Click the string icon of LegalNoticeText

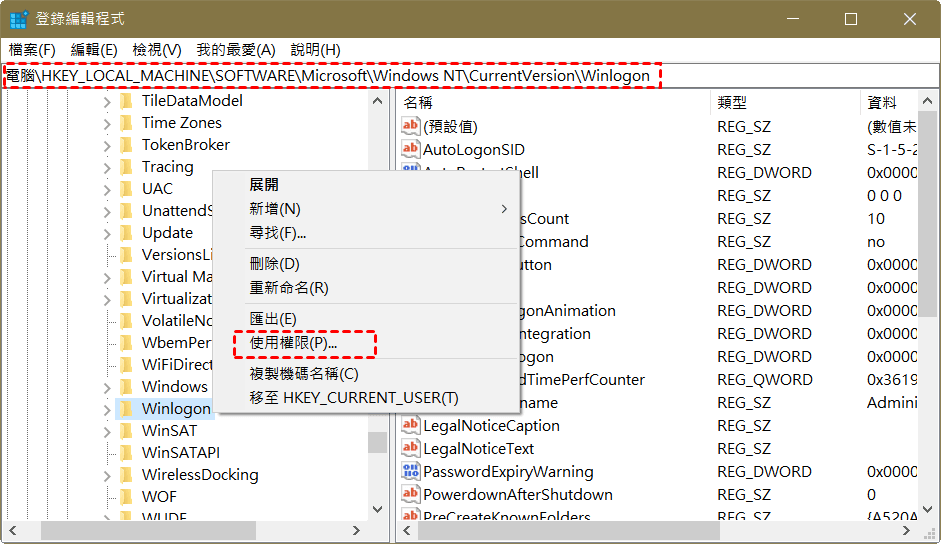[410, 448]
